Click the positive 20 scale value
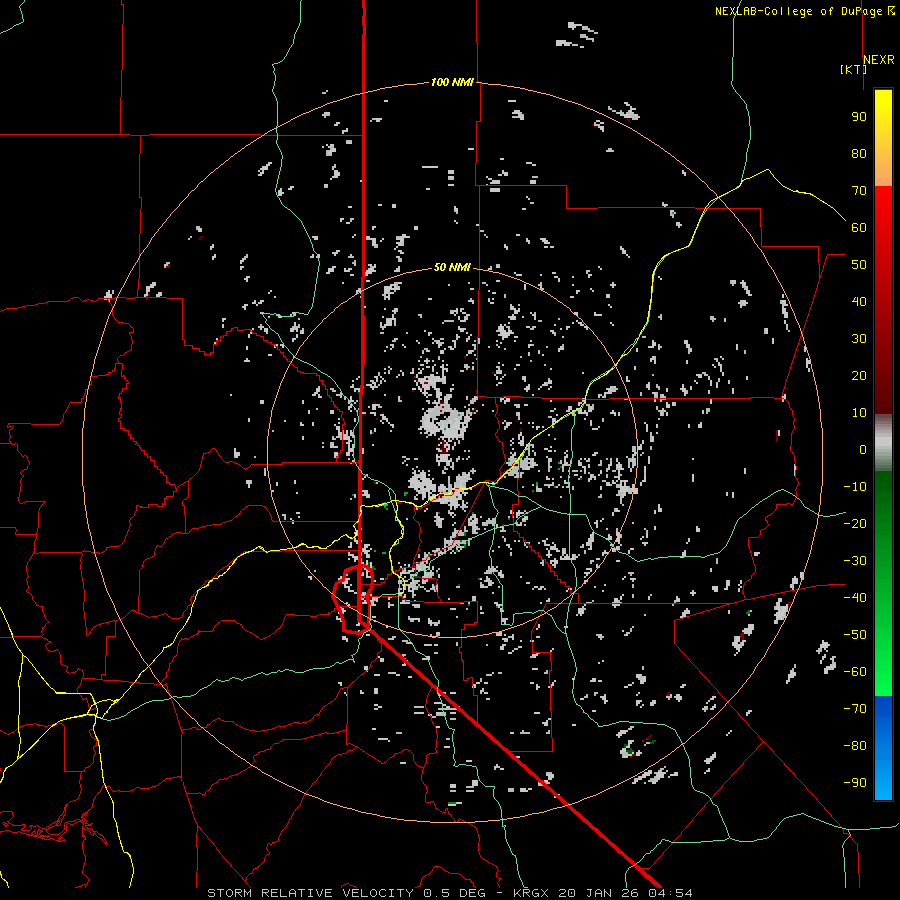 (859, 376)
